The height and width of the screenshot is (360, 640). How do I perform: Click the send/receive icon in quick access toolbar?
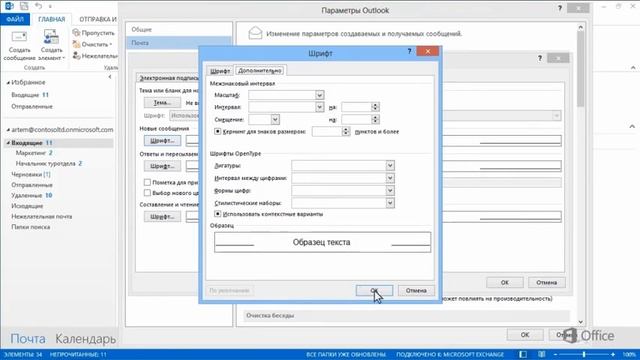[x=24, y=6]
